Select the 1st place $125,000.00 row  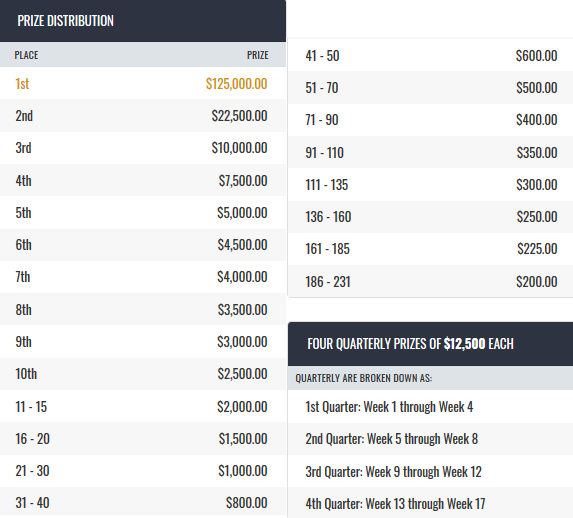[x=143, y=83]
